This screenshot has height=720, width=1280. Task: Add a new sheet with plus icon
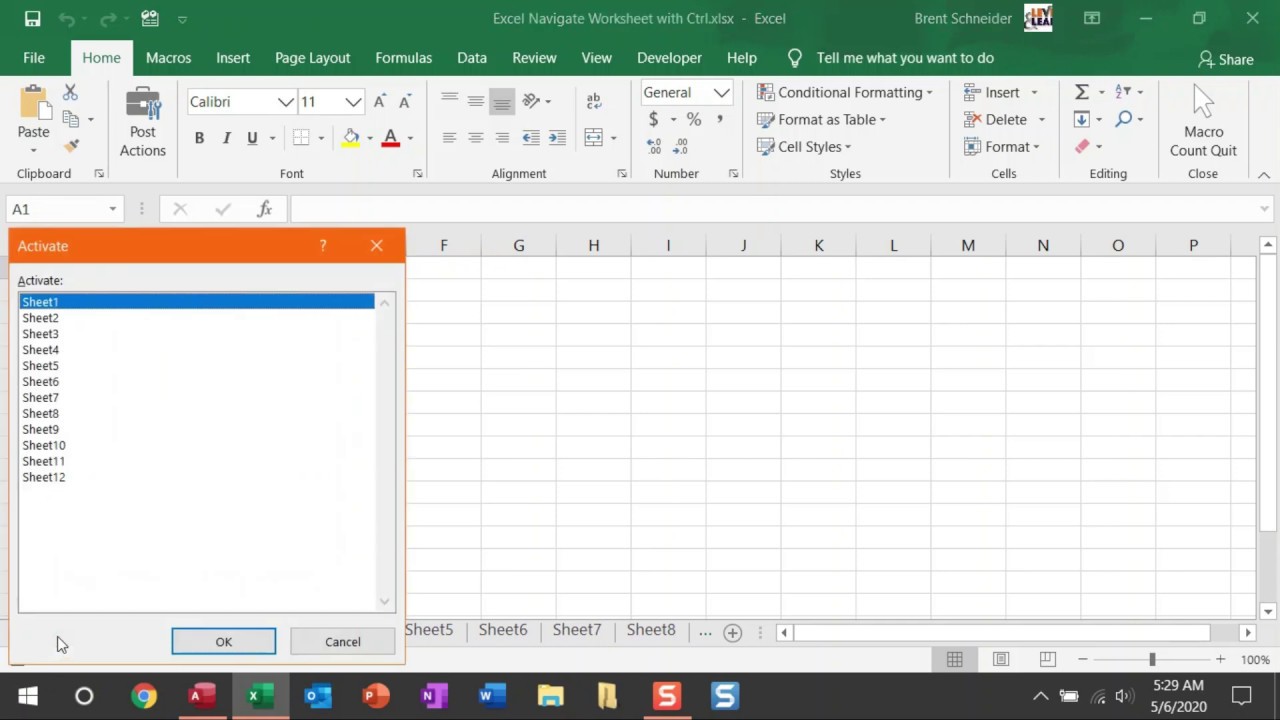point(733,632)
